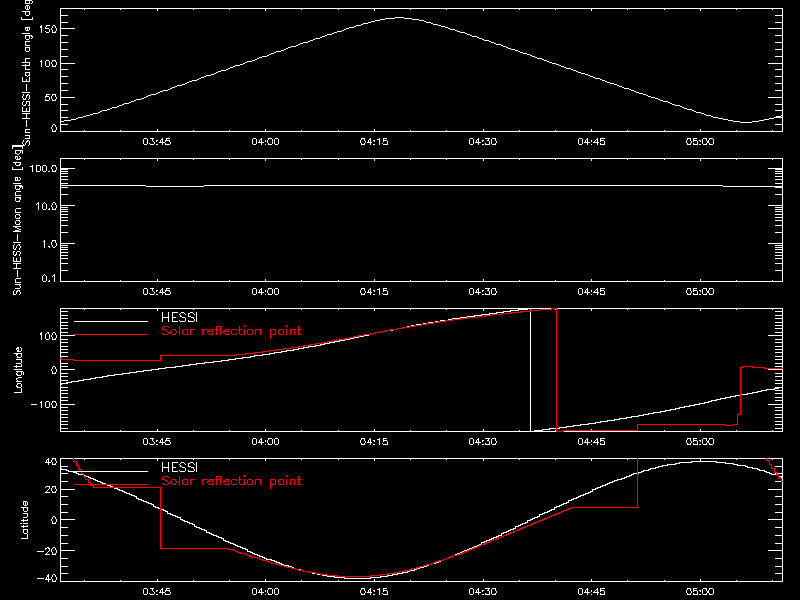
Task: Click the '100' tick of Earth angle plot
Action: point(49,64)
